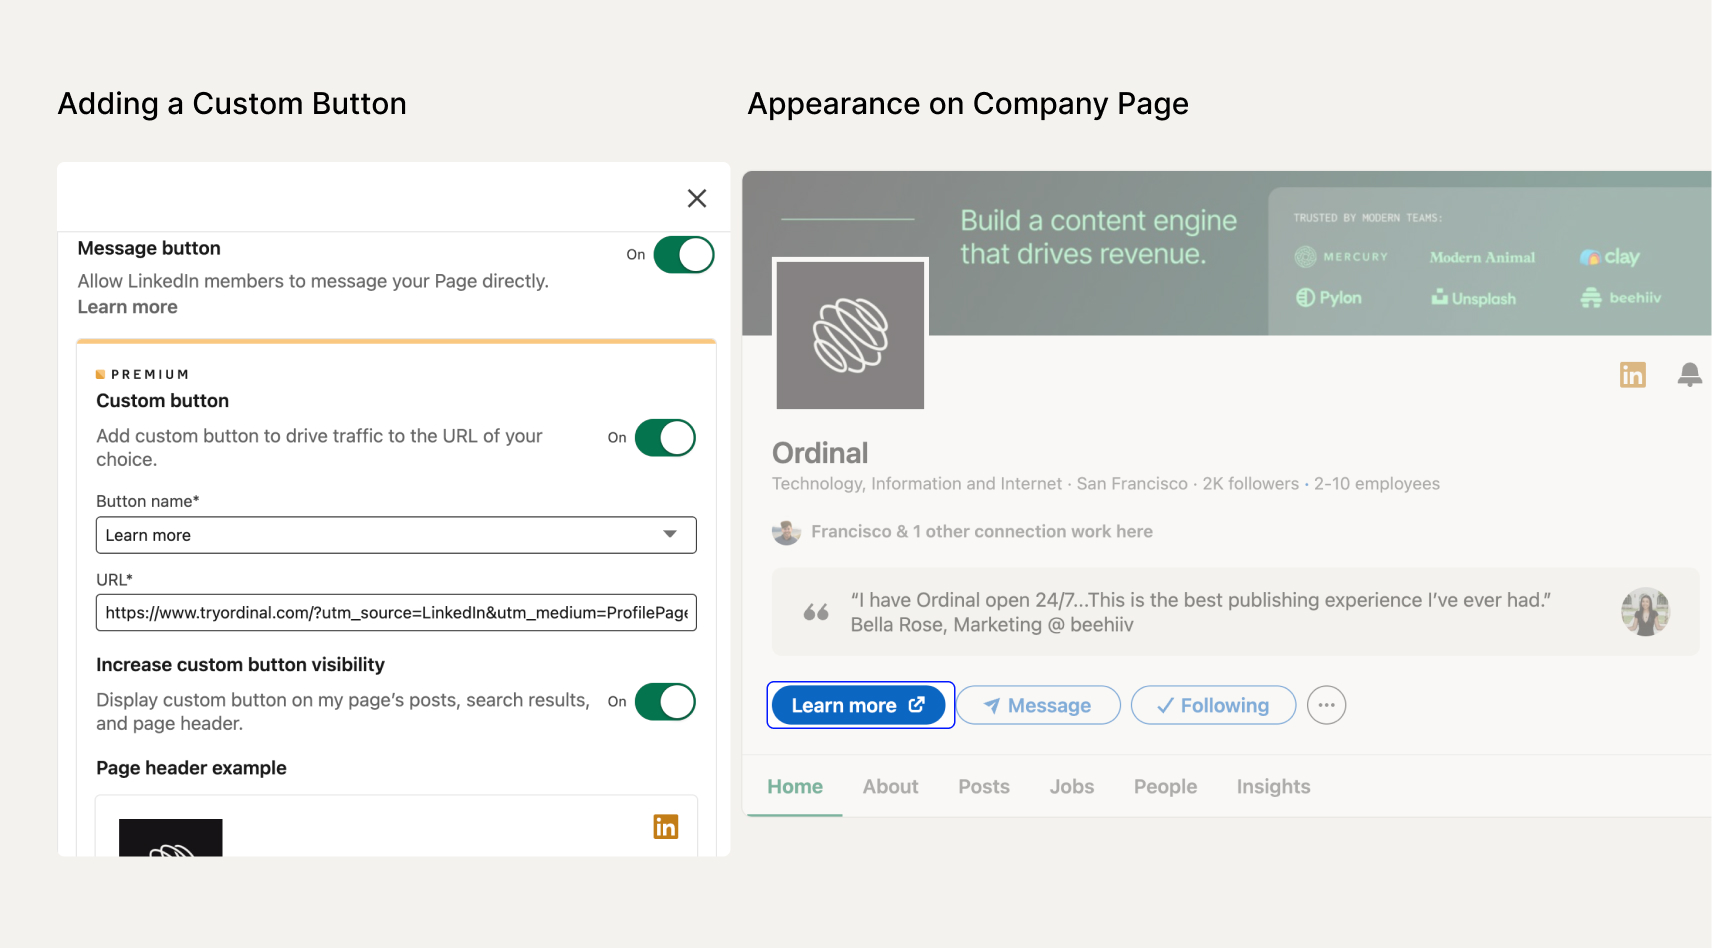Image resolution: width=1712 pixels, height=948 pixels.
Task: Open the Button name dropdown
Action: (669, 535)
